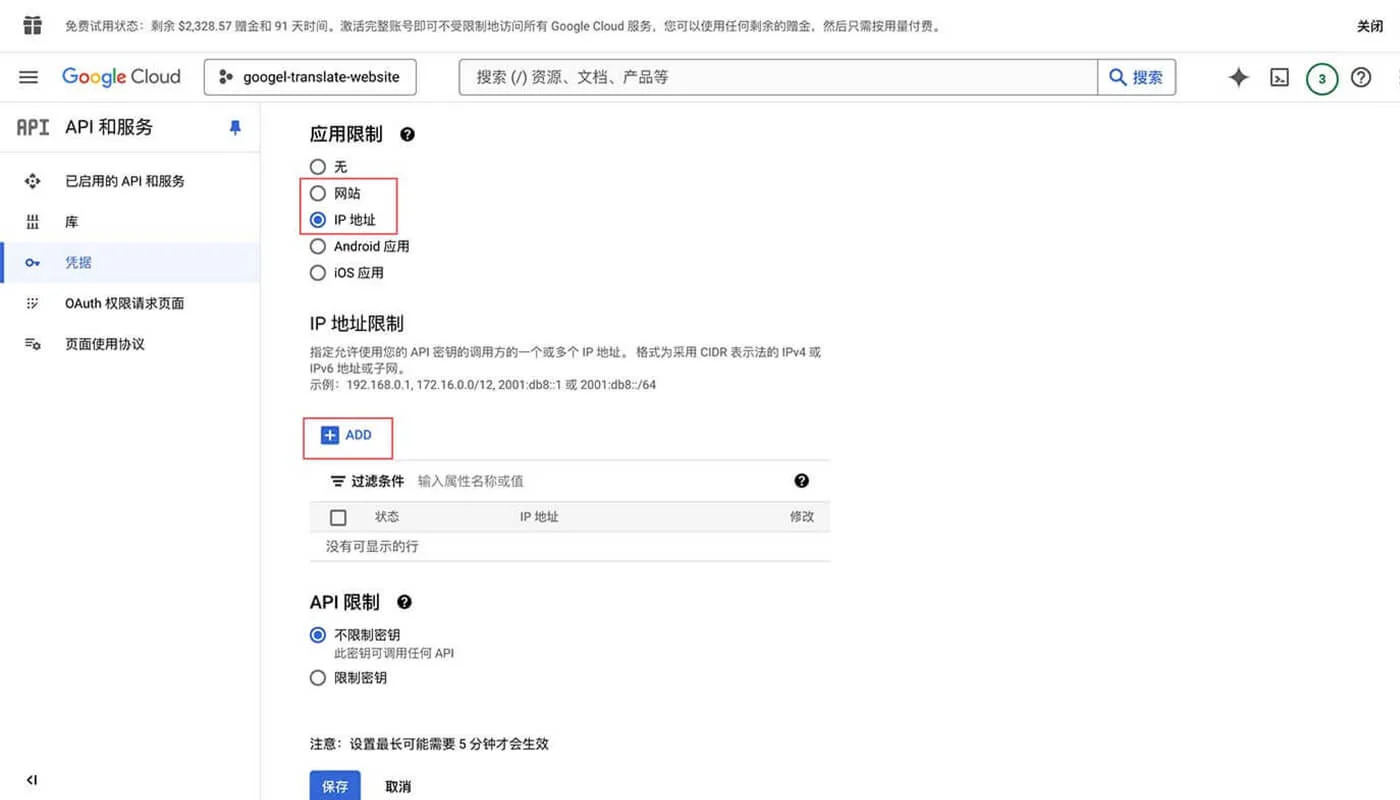Screen dimensions: 1400x800
Task: Unpin the API 和服务 section
Action: click(x=236, y=127)
